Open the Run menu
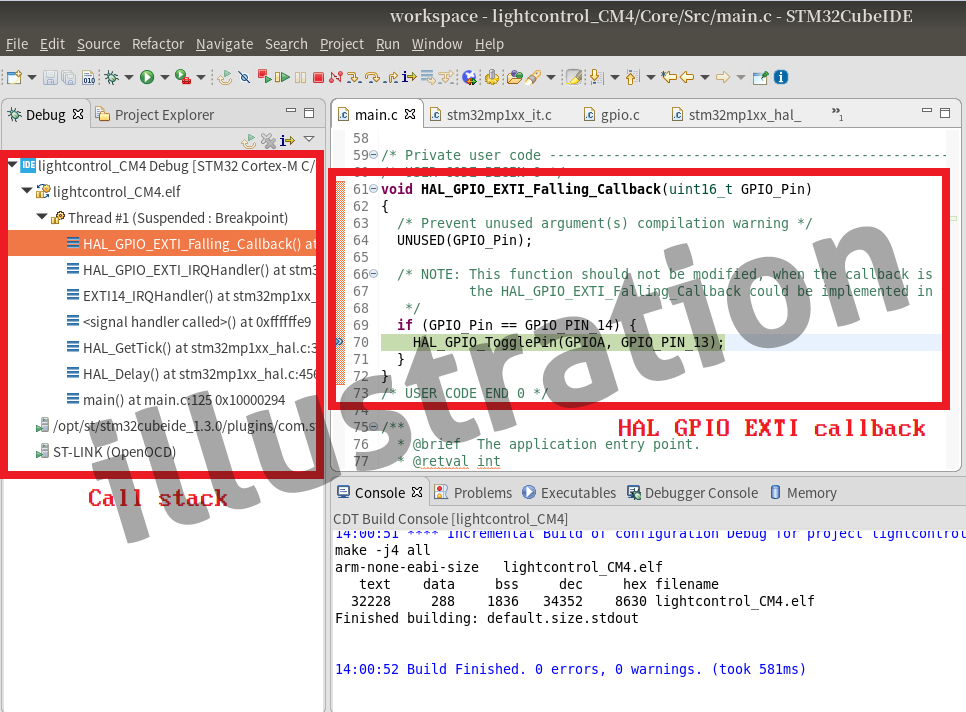 tap(388, 44)
